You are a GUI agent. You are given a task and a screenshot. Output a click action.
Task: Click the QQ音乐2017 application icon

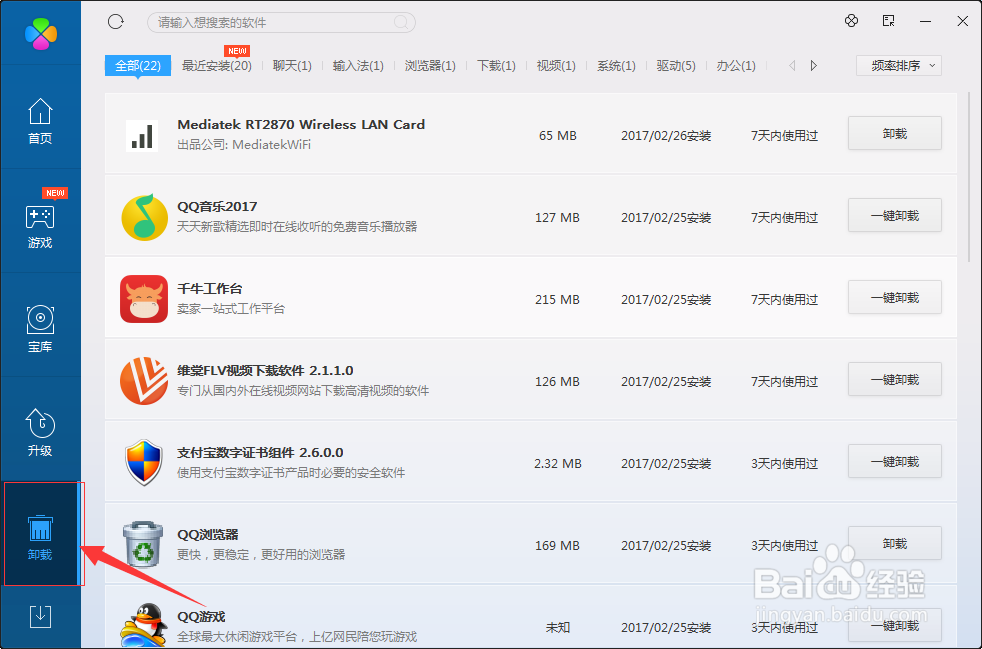click(x=144, y=215)
